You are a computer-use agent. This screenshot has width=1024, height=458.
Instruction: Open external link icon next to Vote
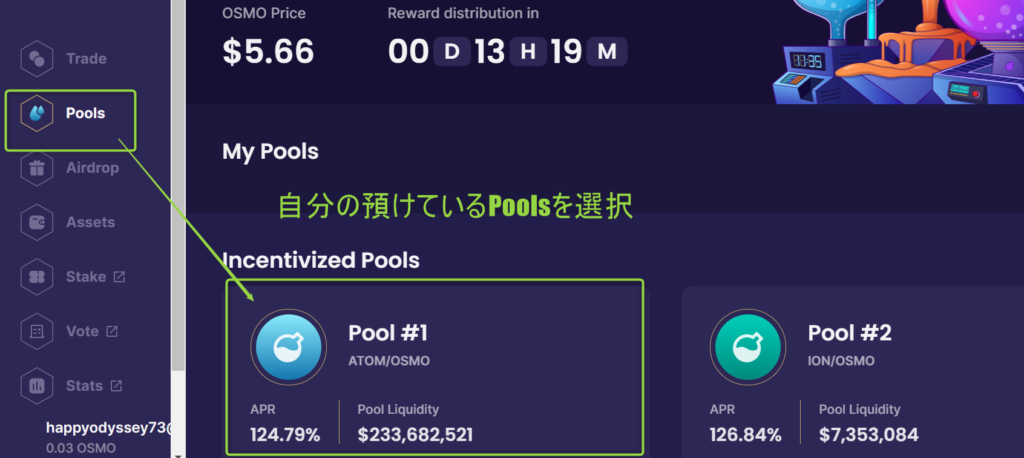pos(112,331)
